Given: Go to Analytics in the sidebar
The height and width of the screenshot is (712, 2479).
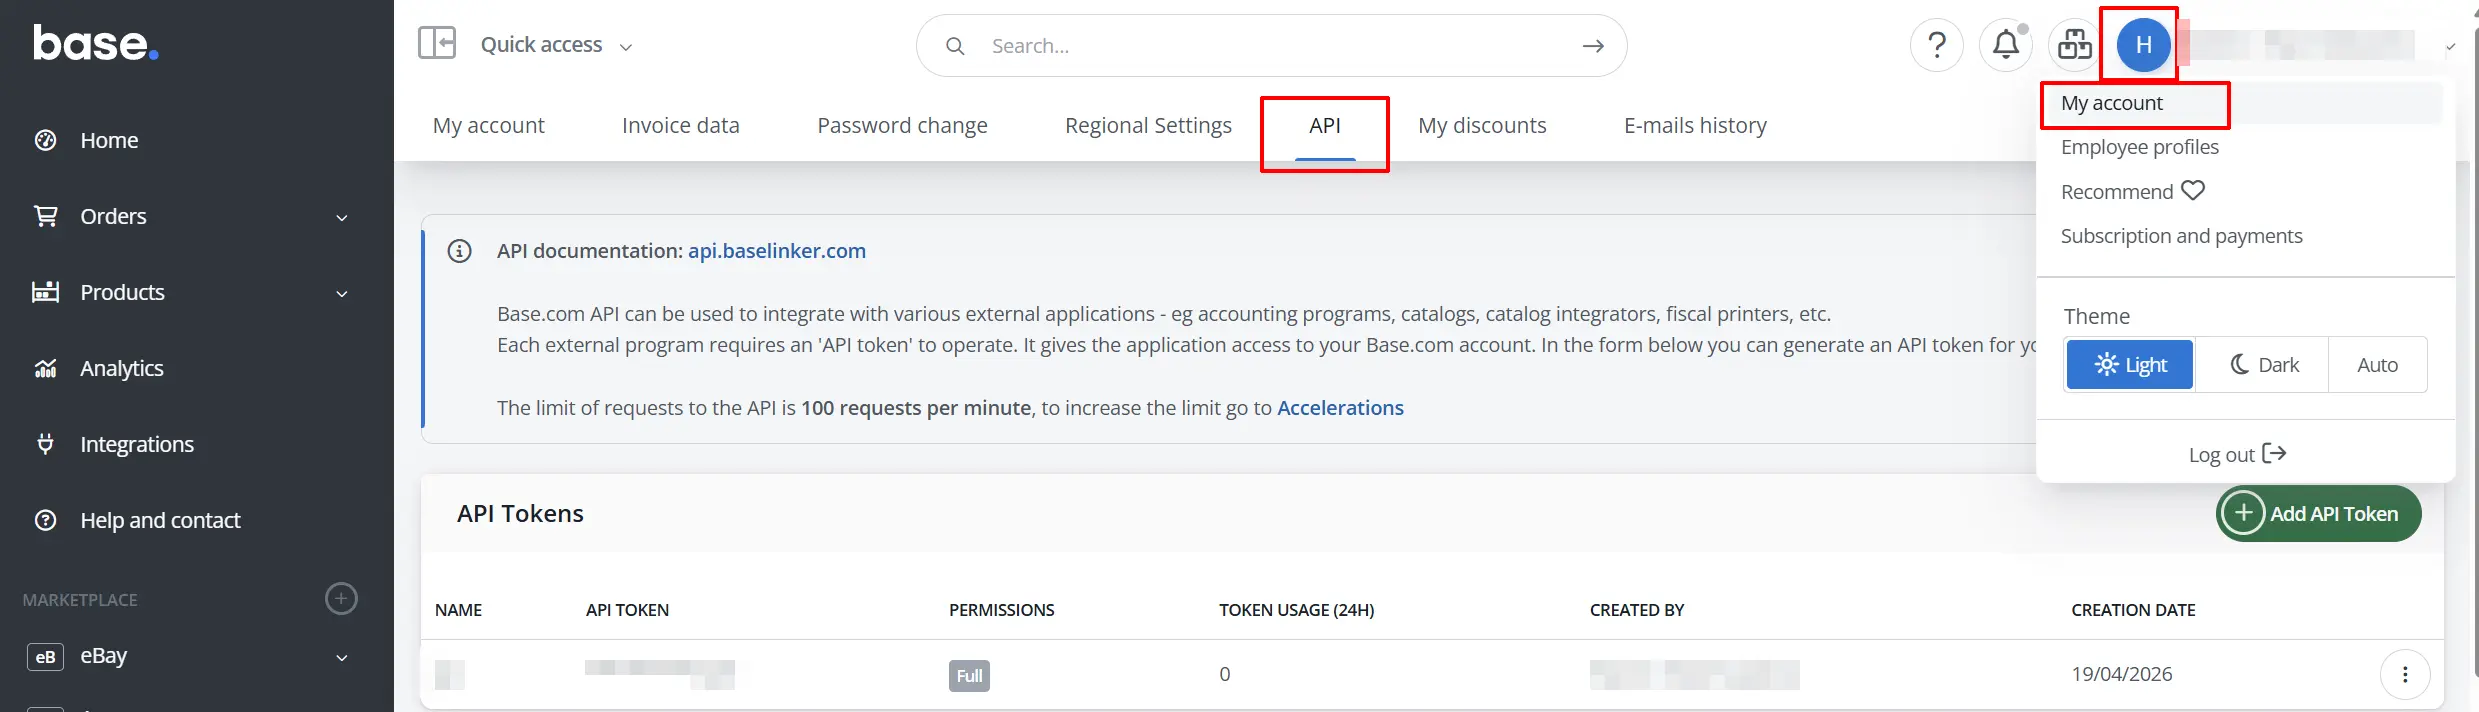Looking at the screenshot, I should coord(121,368).
